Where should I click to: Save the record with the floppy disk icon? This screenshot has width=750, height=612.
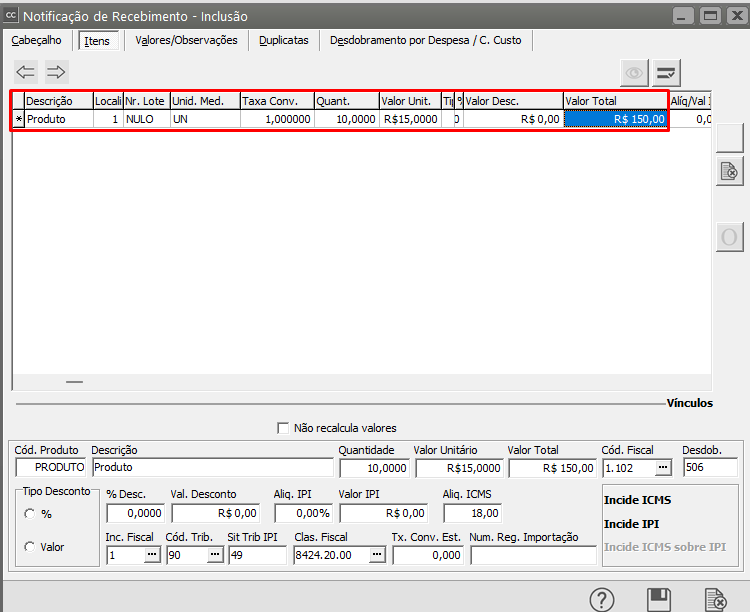tap(658, 599)
